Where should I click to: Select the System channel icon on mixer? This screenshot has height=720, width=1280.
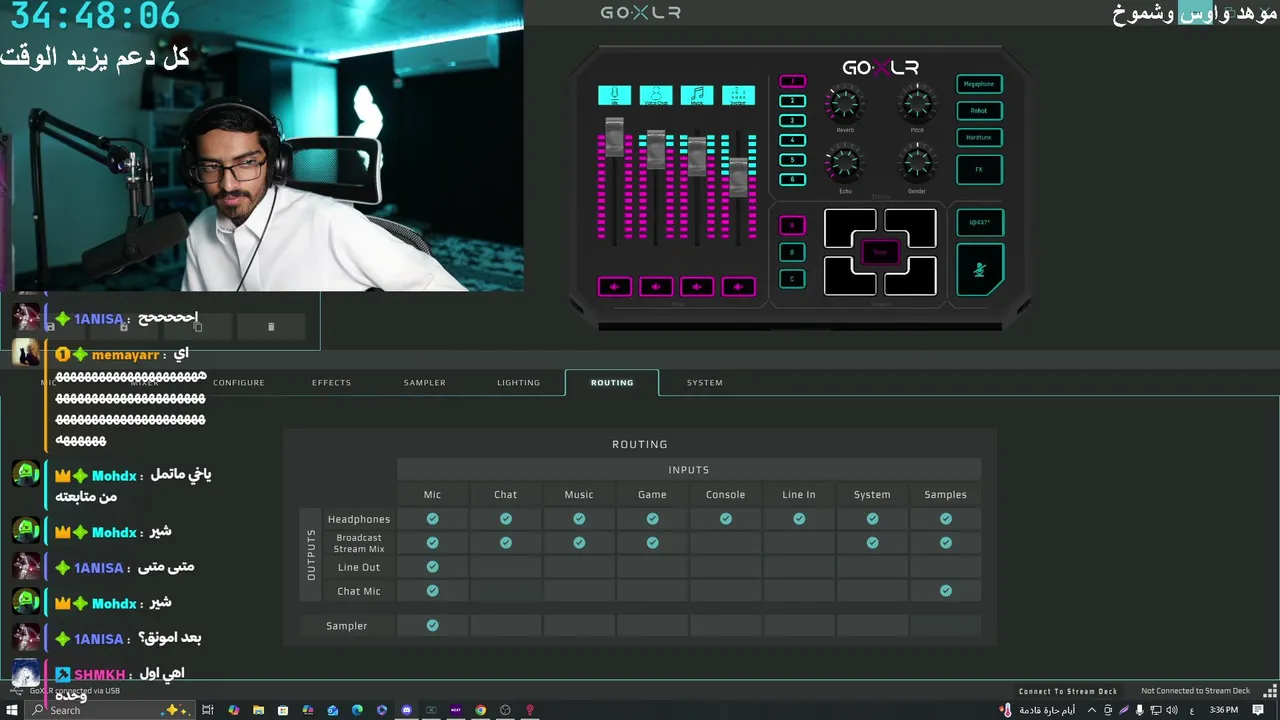pos(739,95)
